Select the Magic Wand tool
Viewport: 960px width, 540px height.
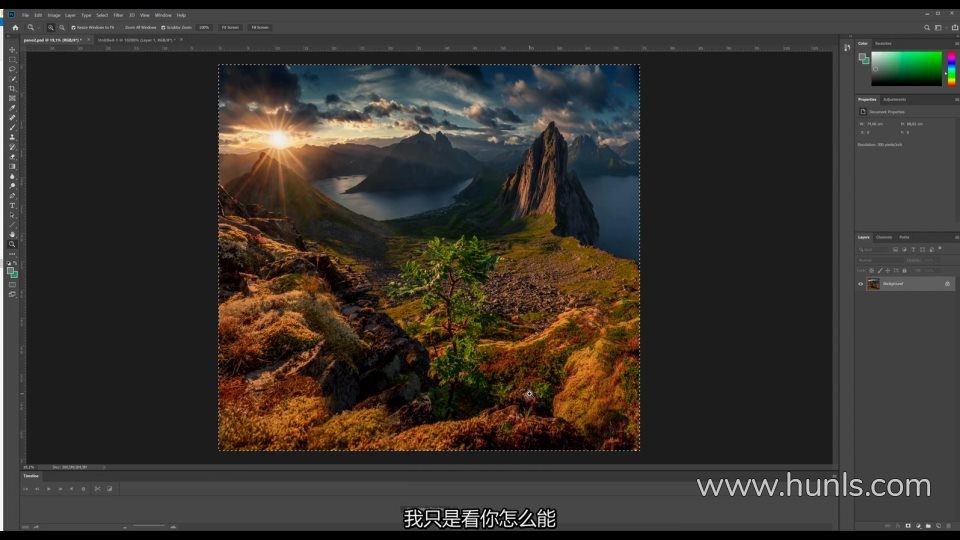pos(12,79)
